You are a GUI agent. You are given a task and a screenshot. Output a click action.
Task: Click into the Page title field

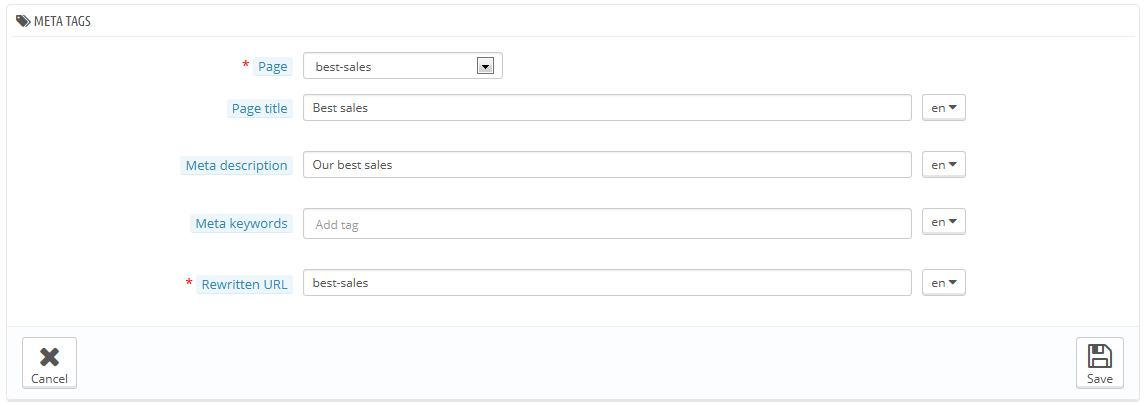tap(607, 107)
